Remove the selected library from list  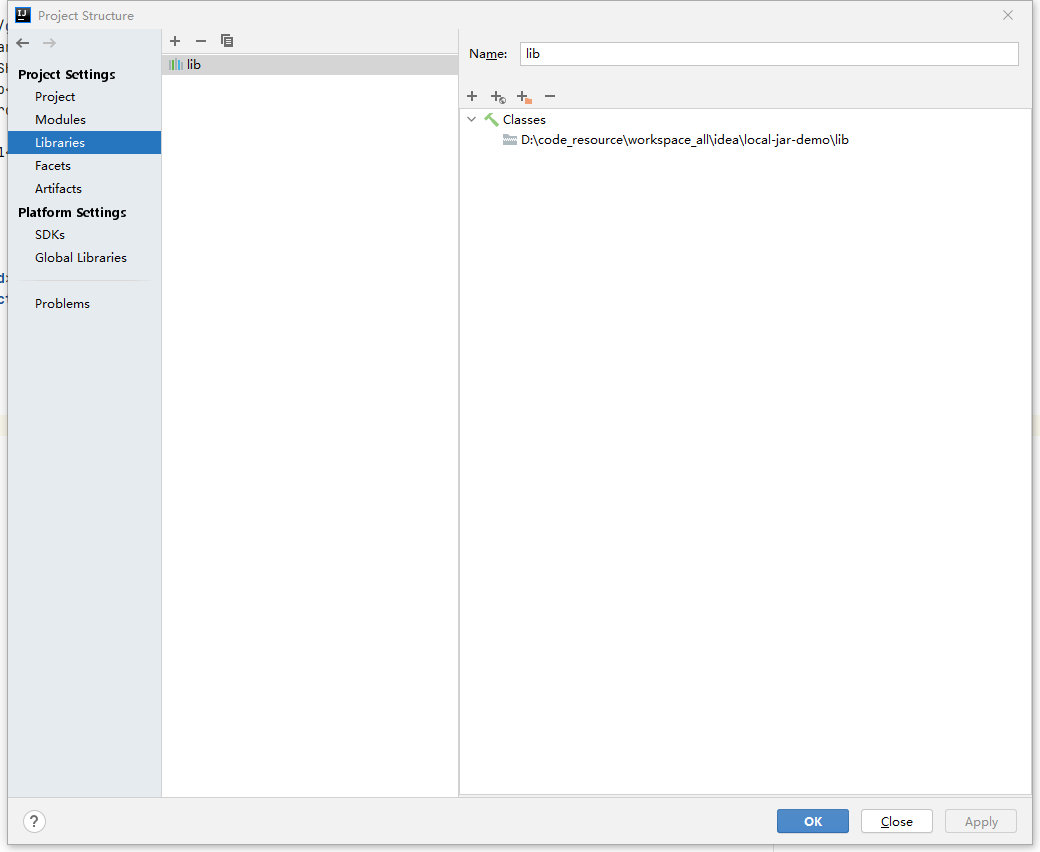201,41
